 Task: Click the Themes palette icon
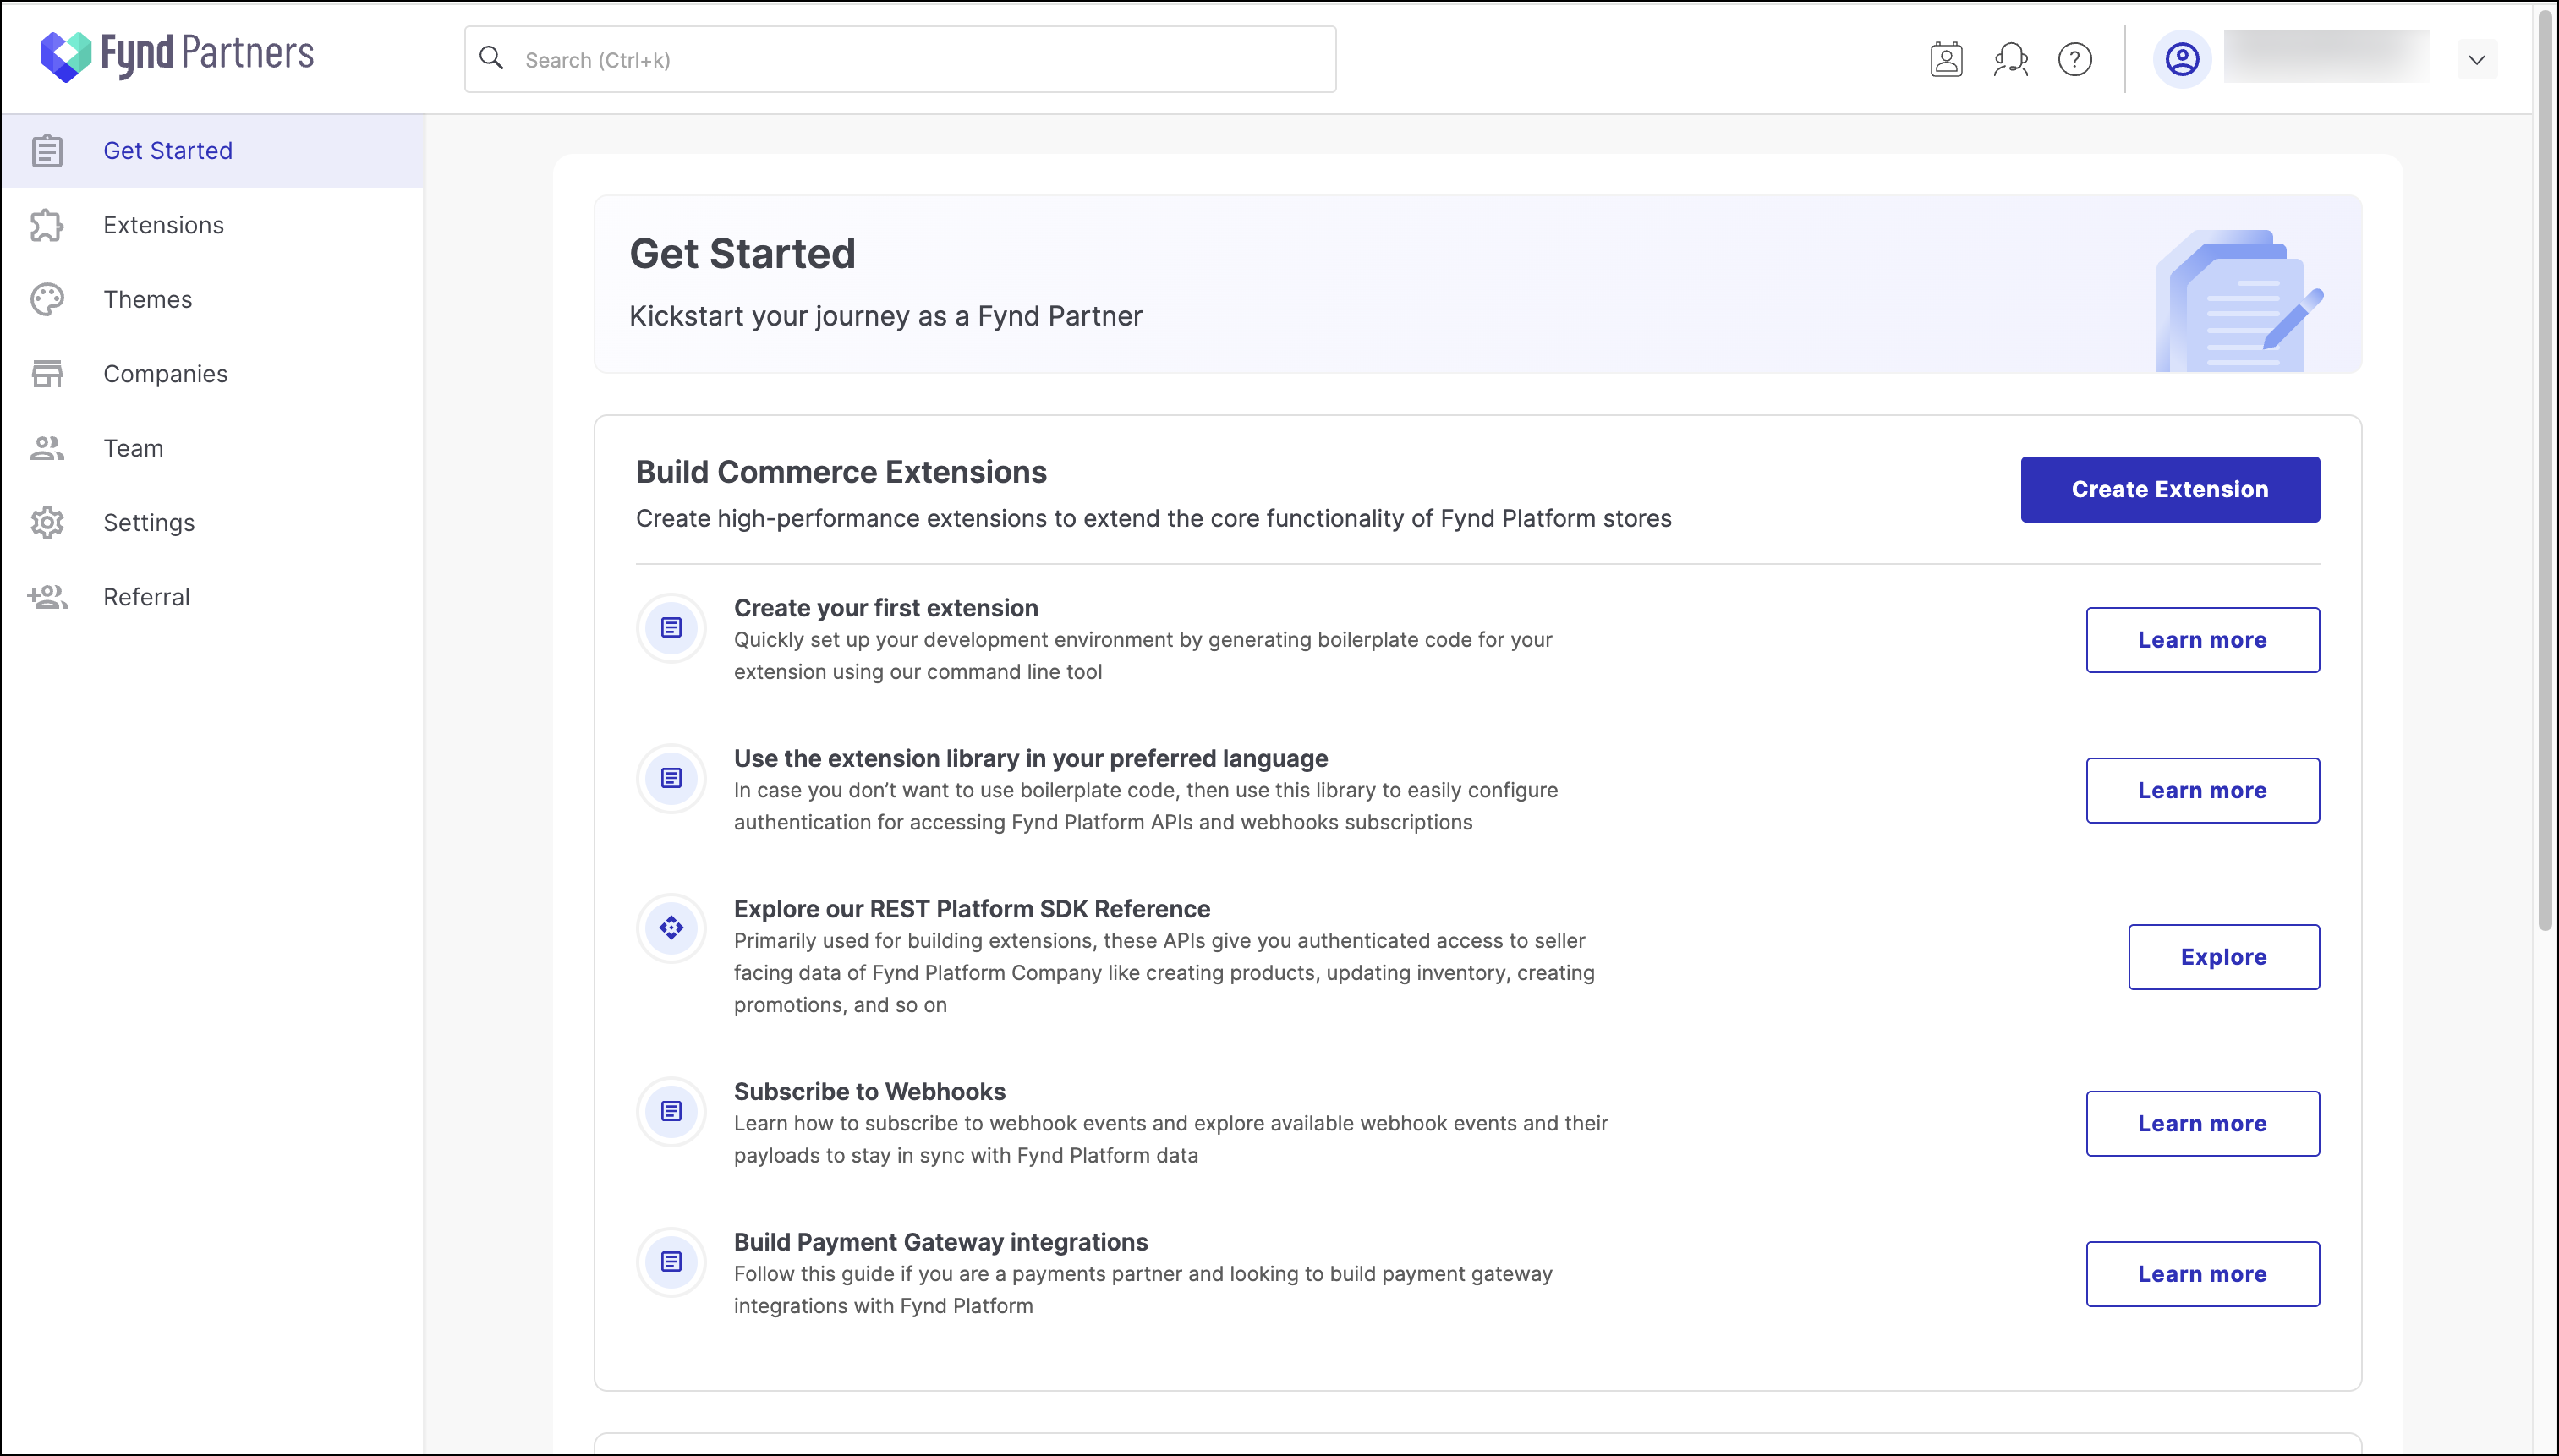(47, 299)
